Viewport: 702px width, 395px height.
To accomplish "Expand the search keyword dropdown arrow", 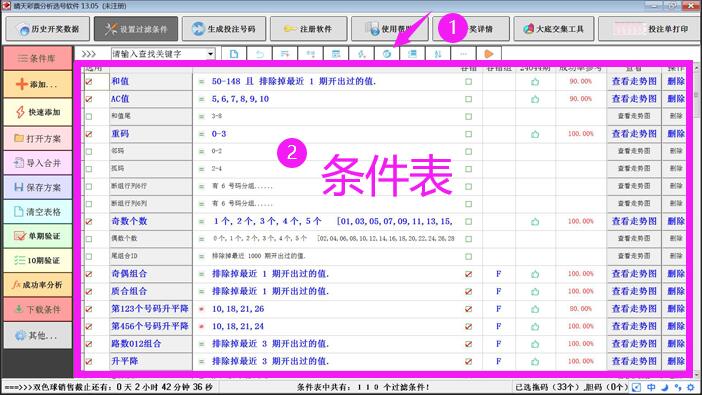I will 210,54.
